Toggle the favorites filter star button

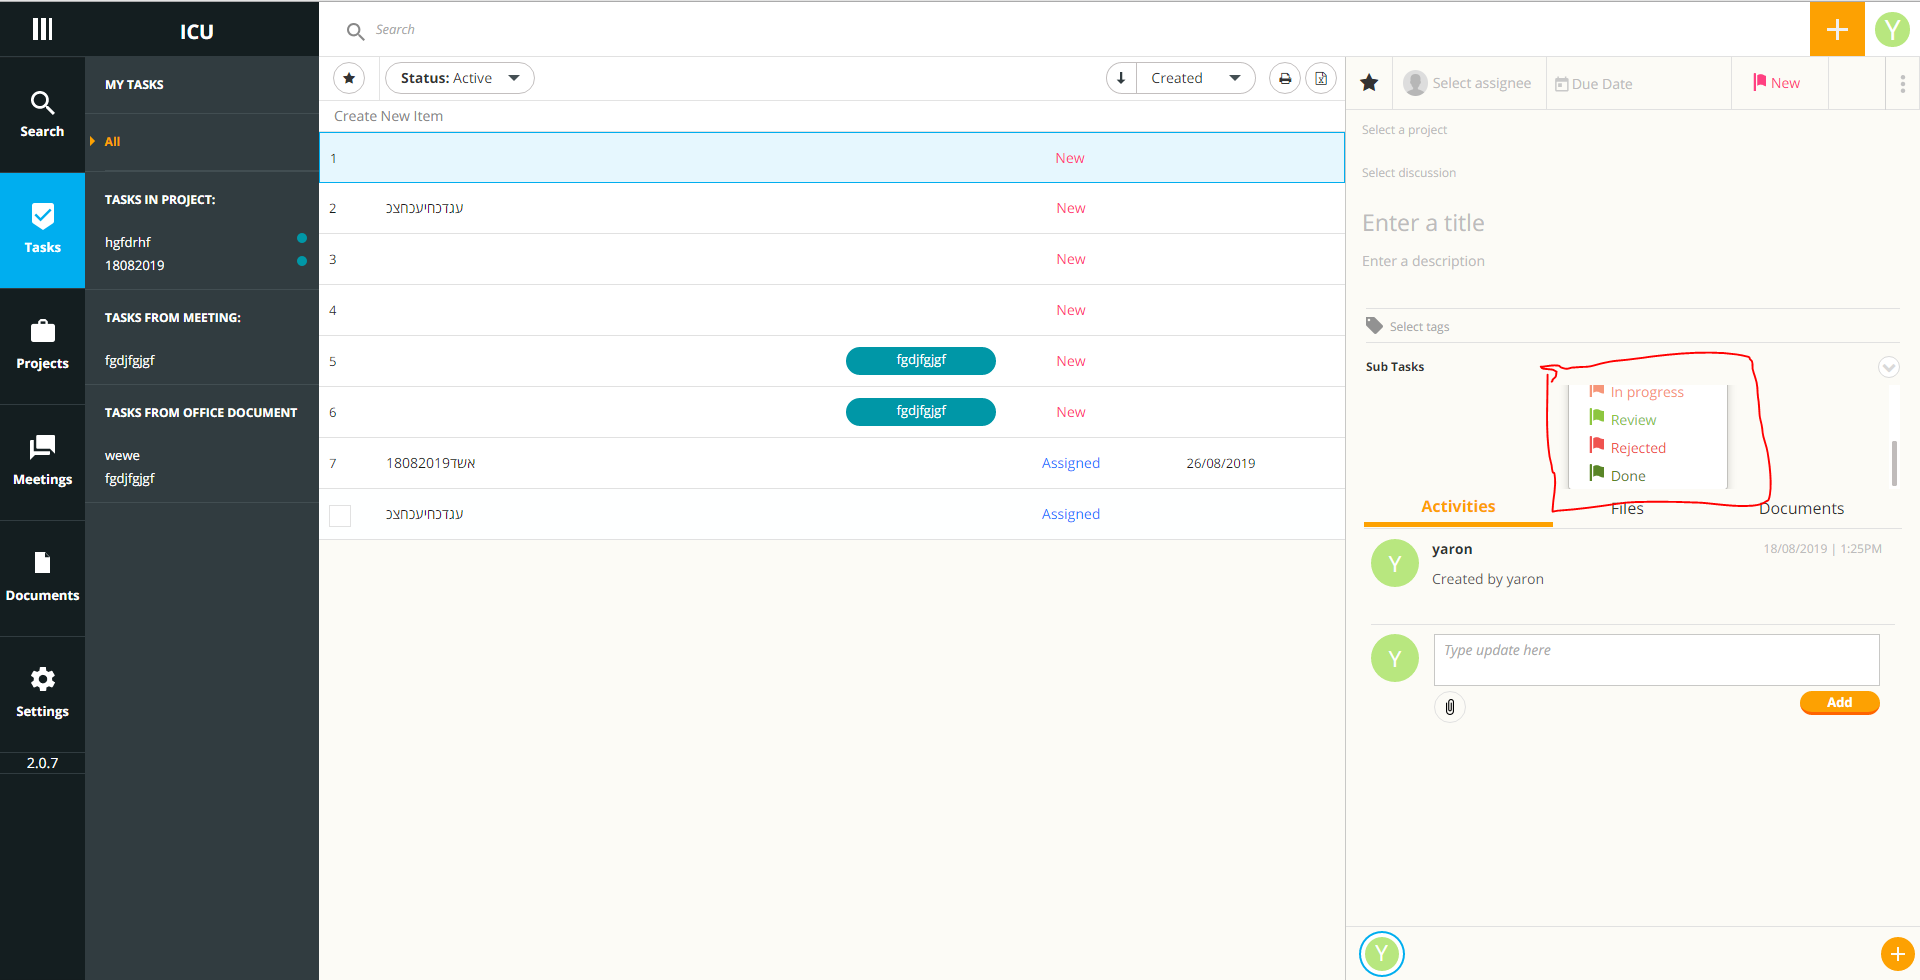pyautogui.click(x=349, y=77)
